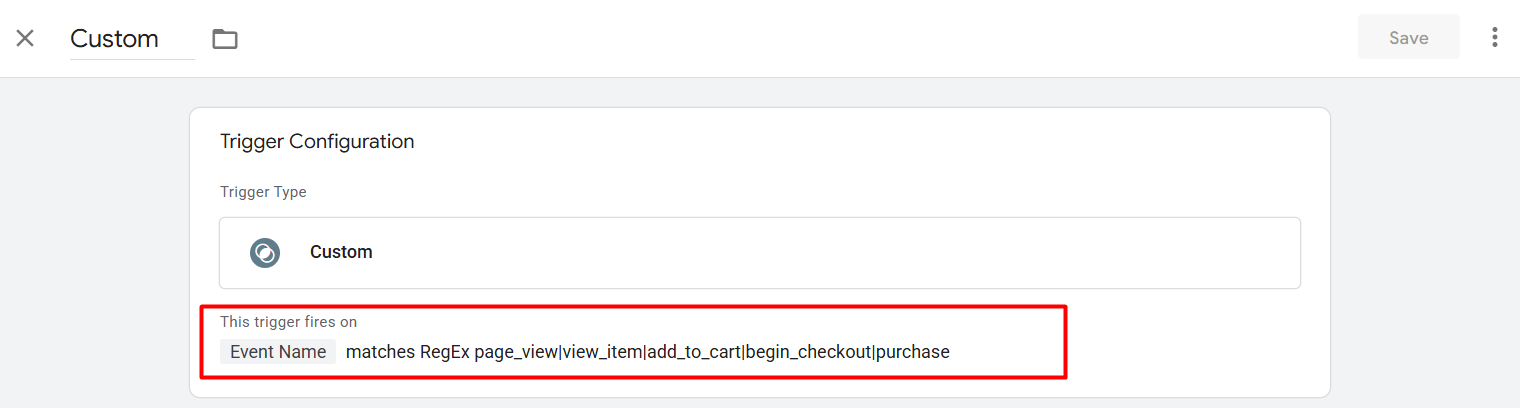Click the Save button
Screen dimensions: 1520x408
(x=1408, y=38)
